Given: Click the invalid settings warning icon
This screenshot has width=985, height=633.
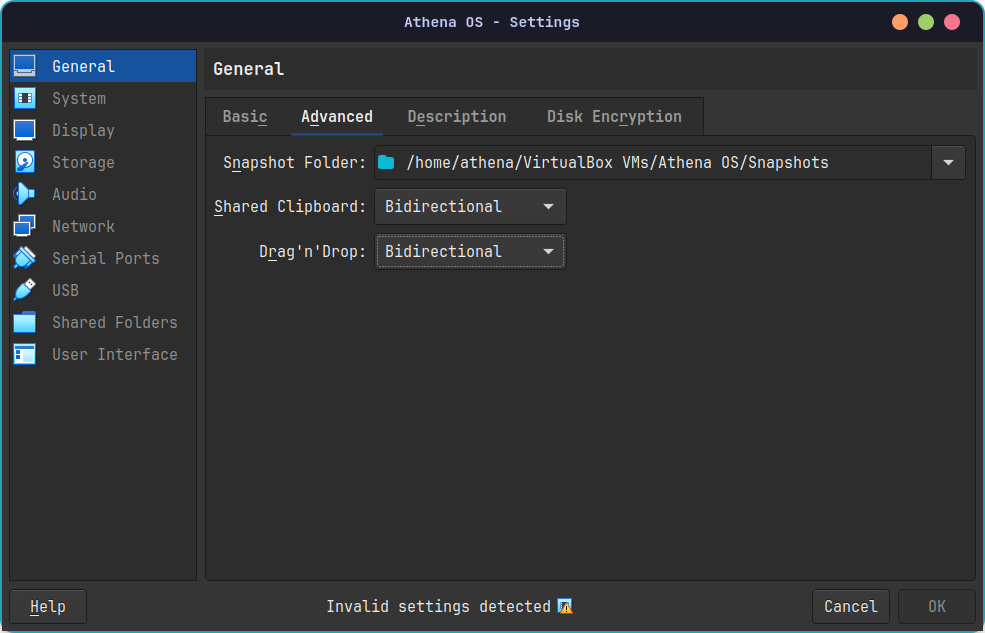Looking at the screenshot, I should (x=565, y=606).
